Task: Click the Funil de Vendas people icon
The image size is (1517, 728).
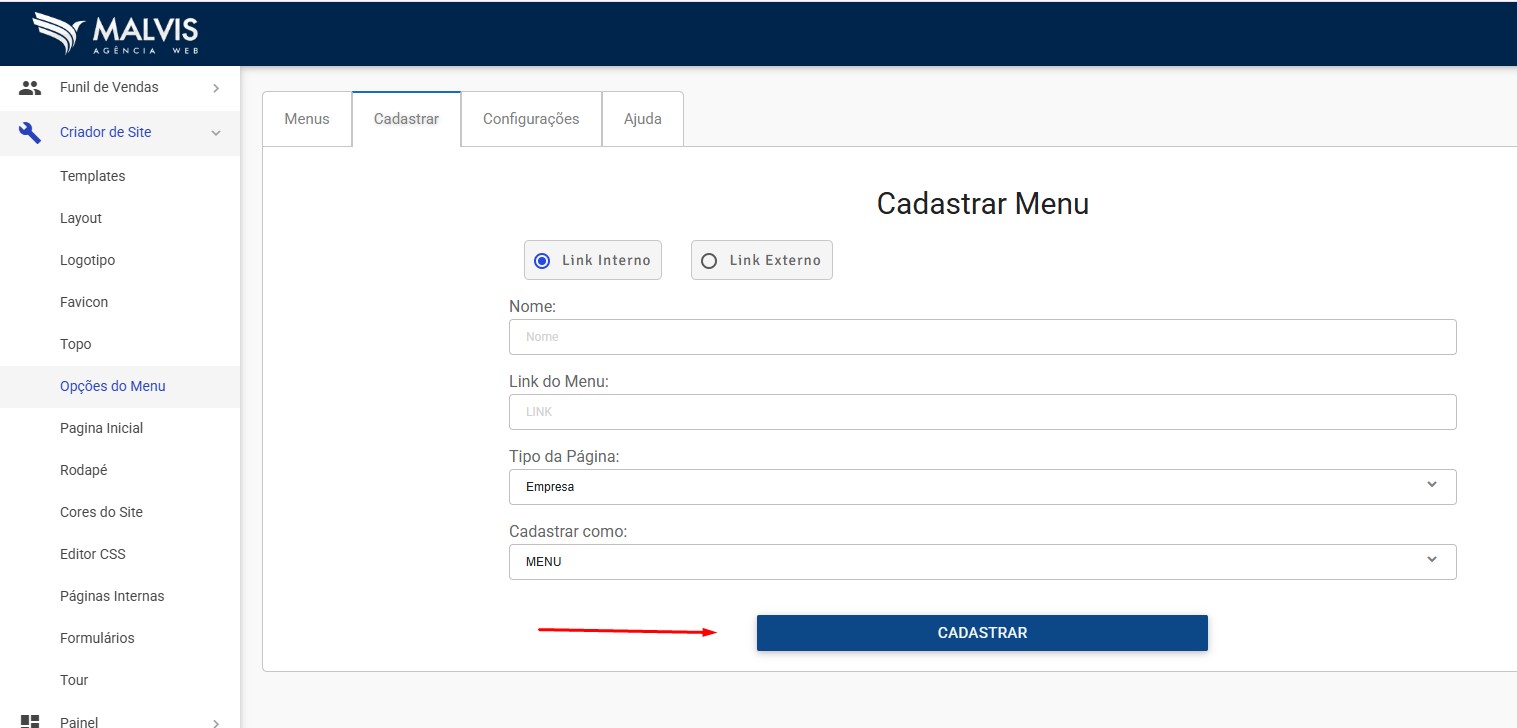Action: (30, 88)
